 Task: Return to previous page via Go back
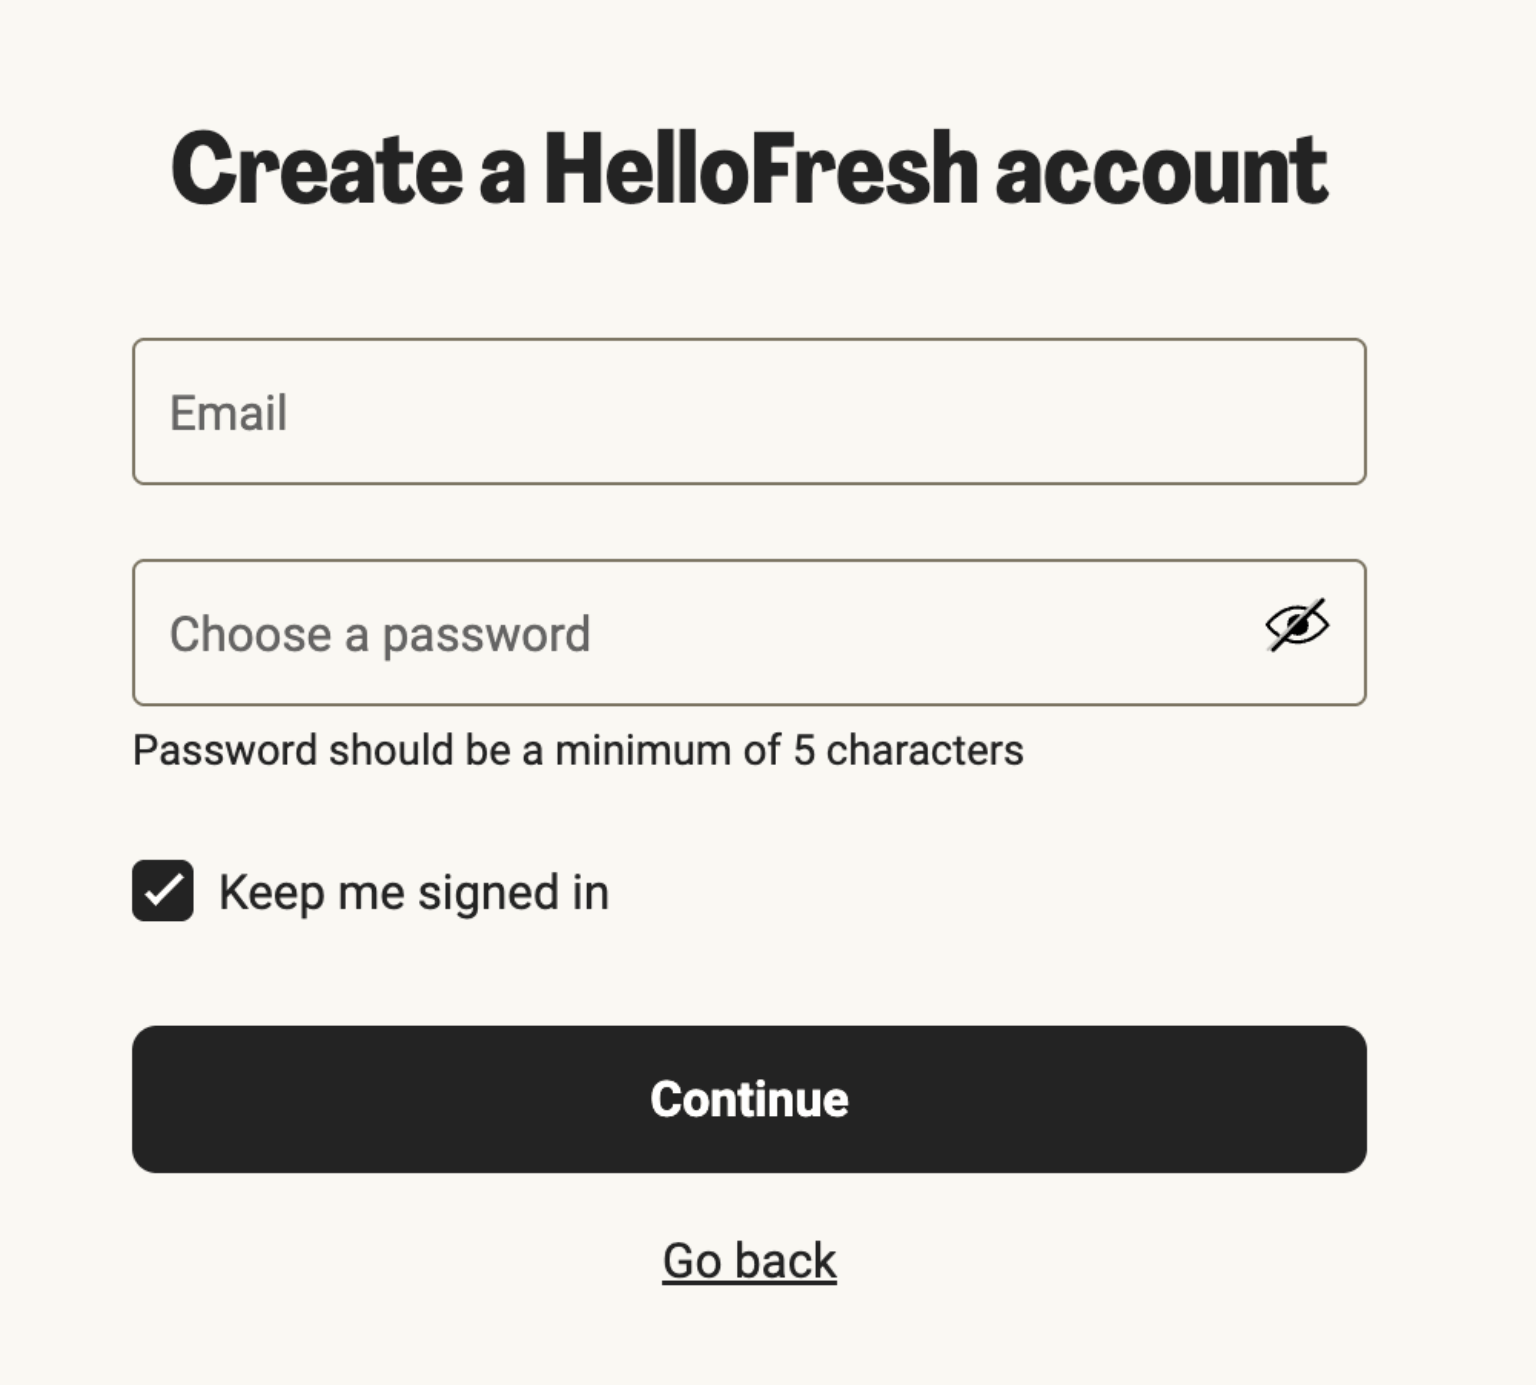pos(748,1260)
